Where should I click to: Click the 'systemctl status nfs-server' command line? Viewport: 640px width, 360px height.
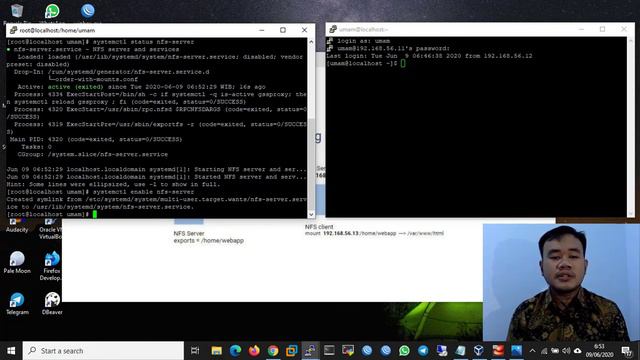(100, 42)
